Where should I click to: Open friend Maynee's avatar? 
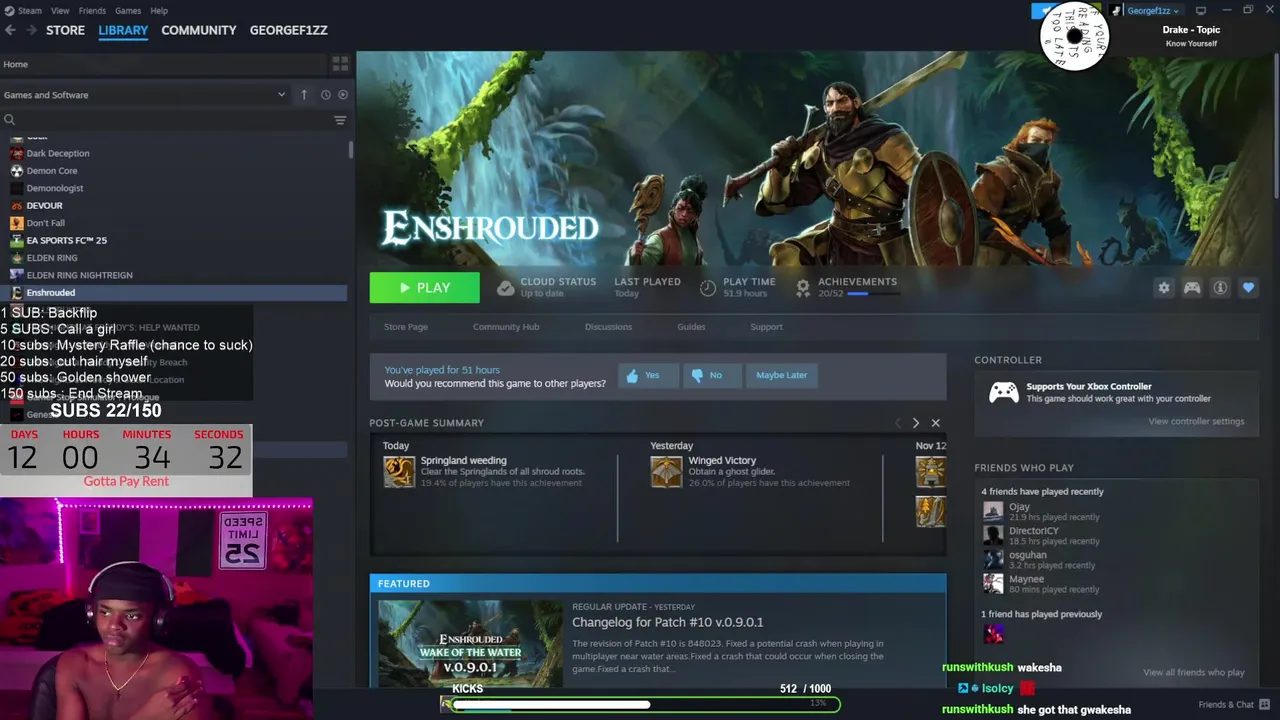[x=993, y=583]
